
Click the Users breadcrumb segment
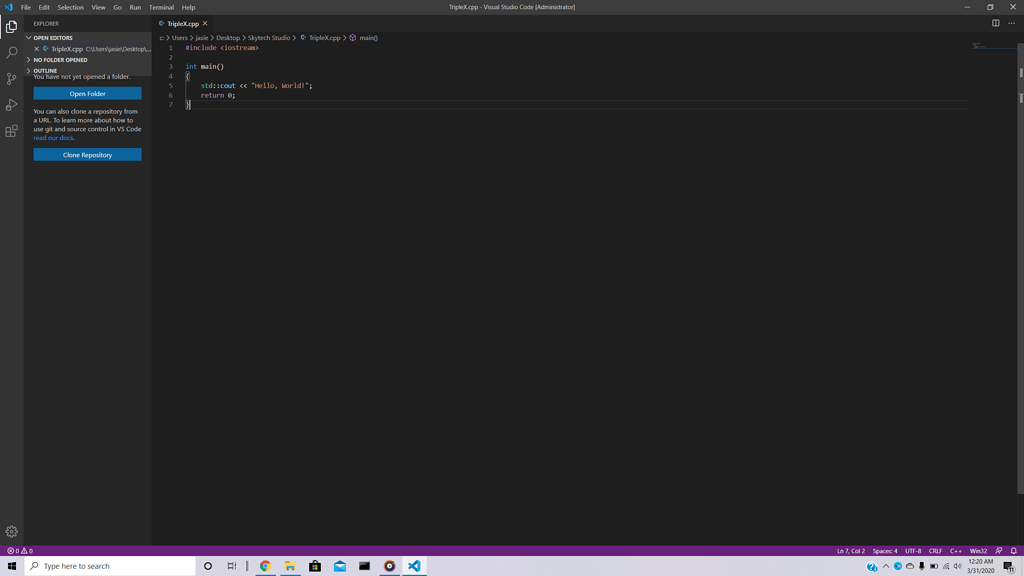click(180, 38)
